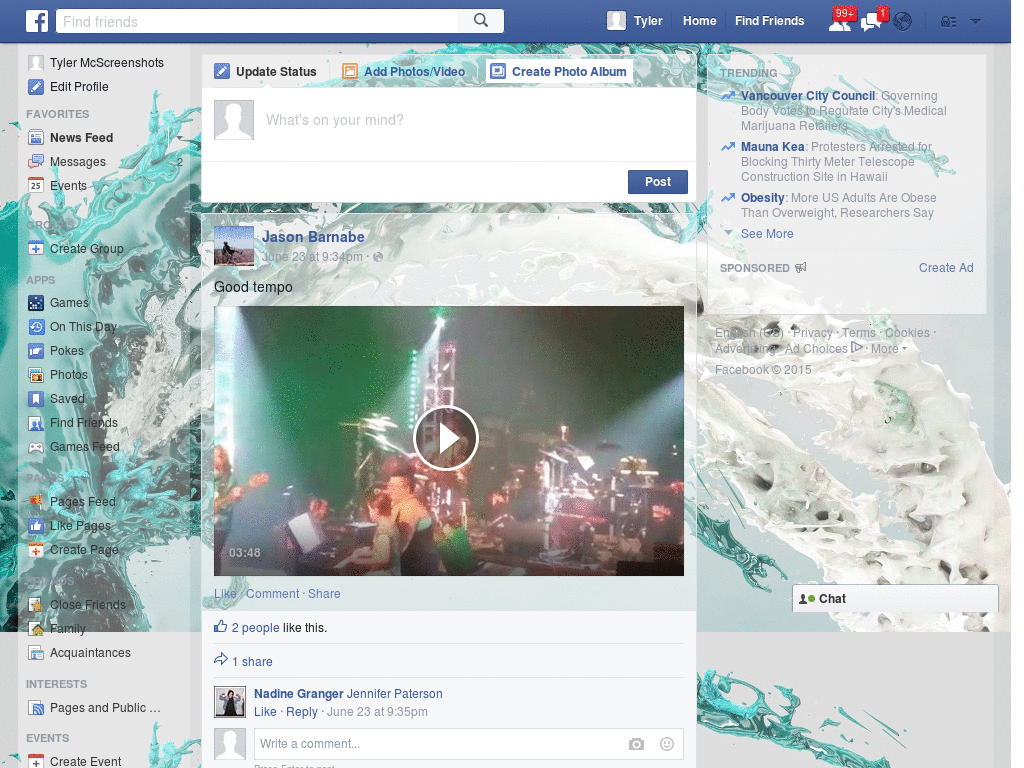This screenshot has width=1024, height=768.
Task: Open Jason Barnabe profile link
Action: pos(313,237)
